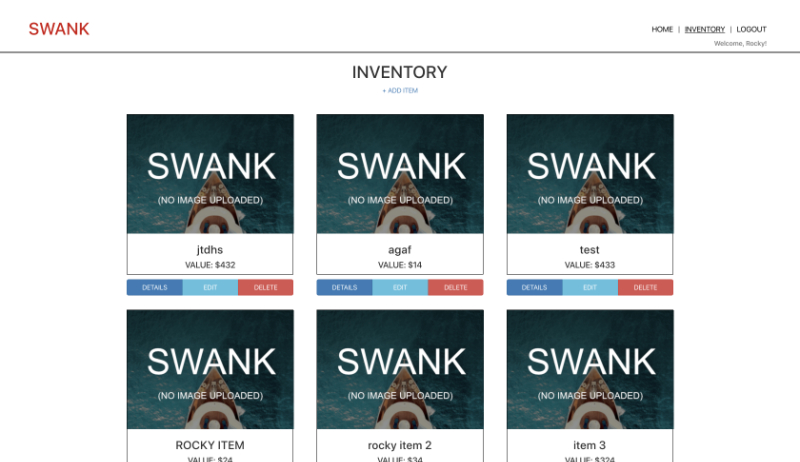Screen dimensions: 800x462
Task: Select the test item thumbnail image
Action: click(590, 174)
